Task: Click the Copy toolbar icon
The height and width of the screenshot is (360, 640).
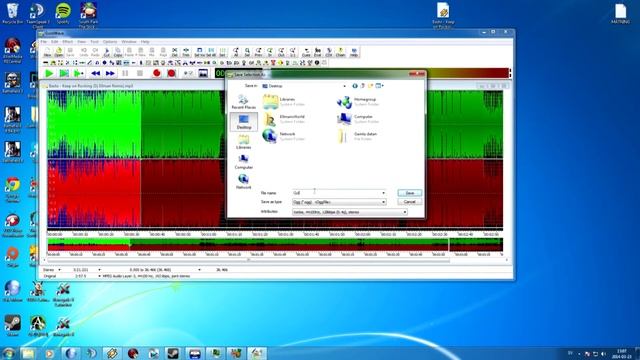Action: (x=118, y=52)
